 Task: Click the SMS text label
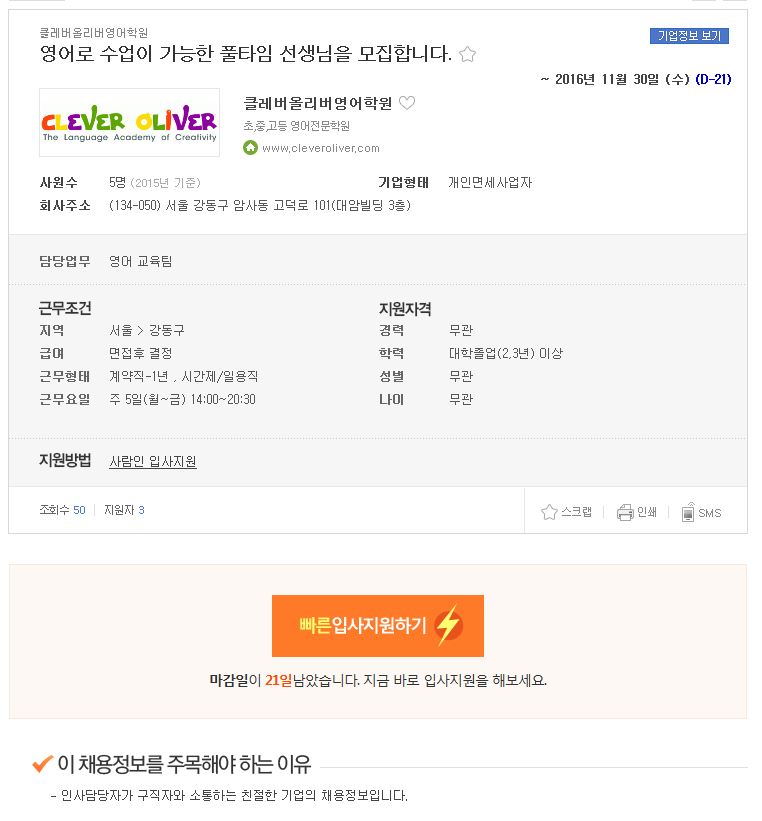pos(710,513)
